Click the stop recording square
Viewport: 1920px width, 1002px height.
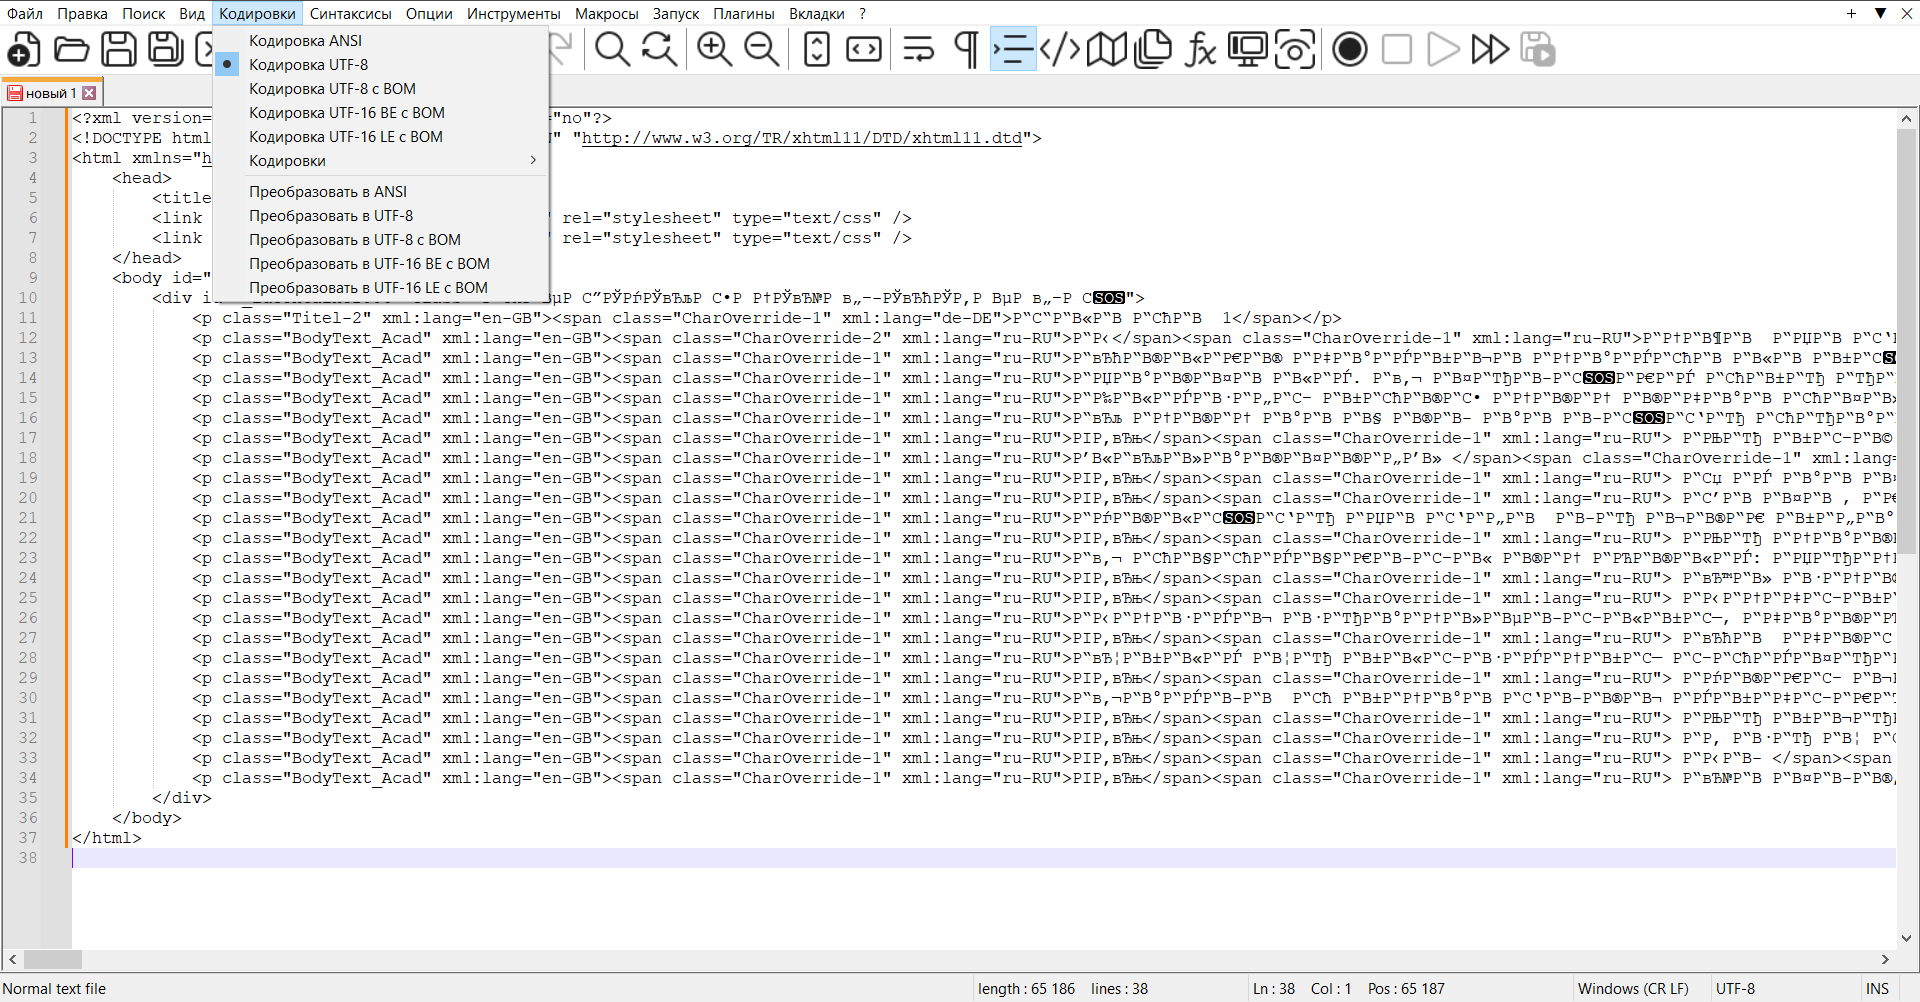tap(1397, 49)
